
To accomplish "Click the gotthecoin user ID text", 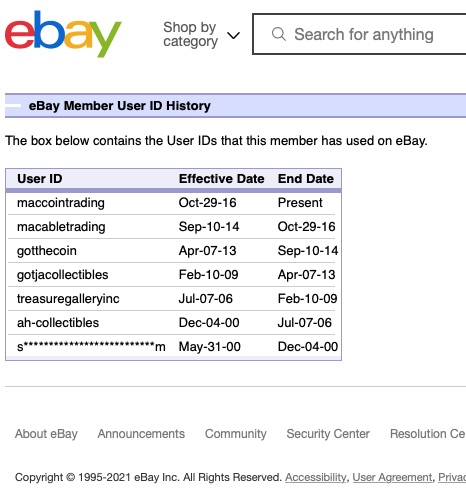I will [x=47, y=251].
